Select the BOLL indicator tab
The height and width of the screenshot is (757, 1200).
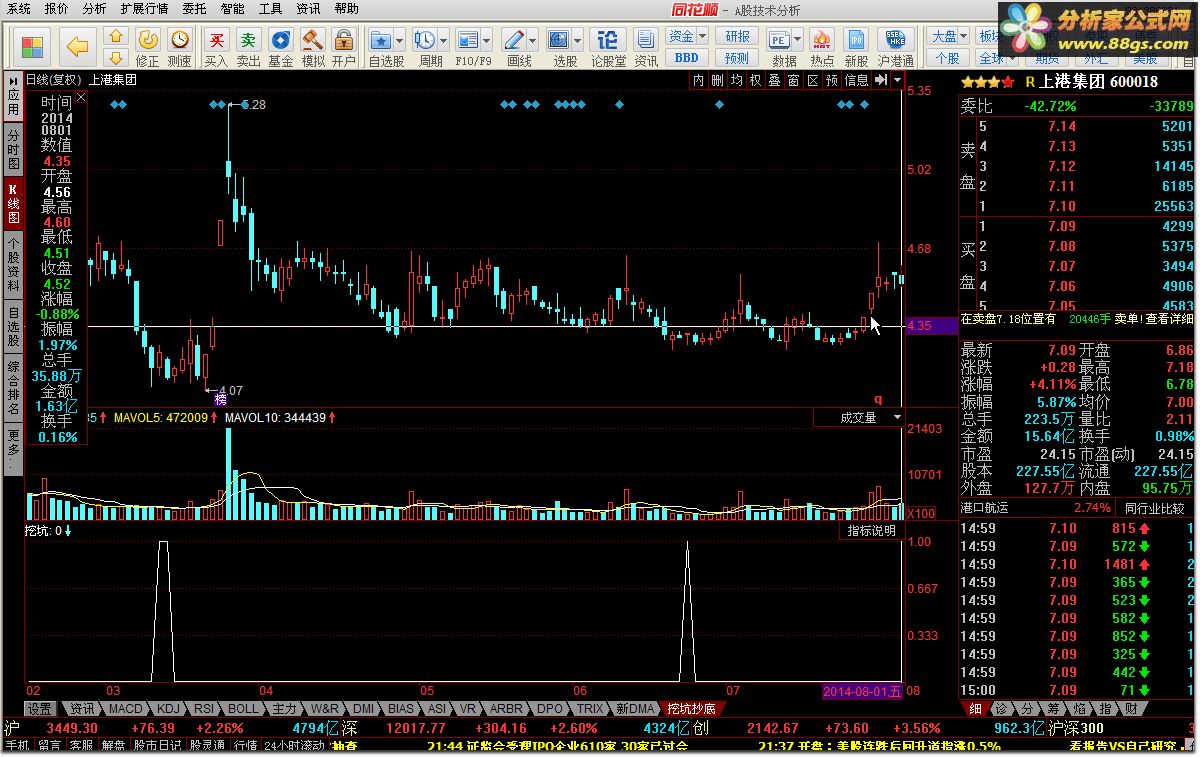[x=243, y=708]
